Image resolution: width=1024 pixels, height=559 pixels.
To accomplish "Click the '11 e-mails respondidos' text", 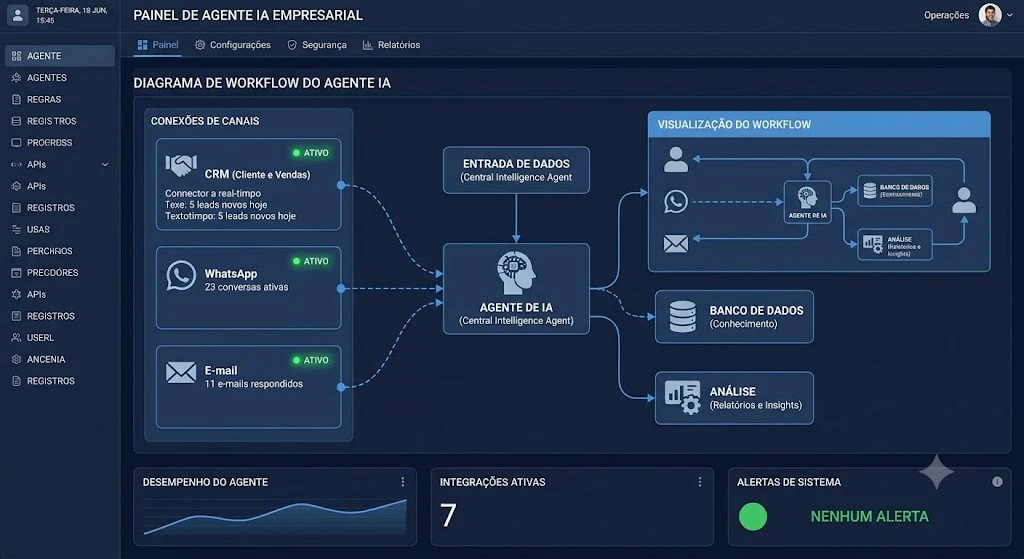I will pos(253,384).
